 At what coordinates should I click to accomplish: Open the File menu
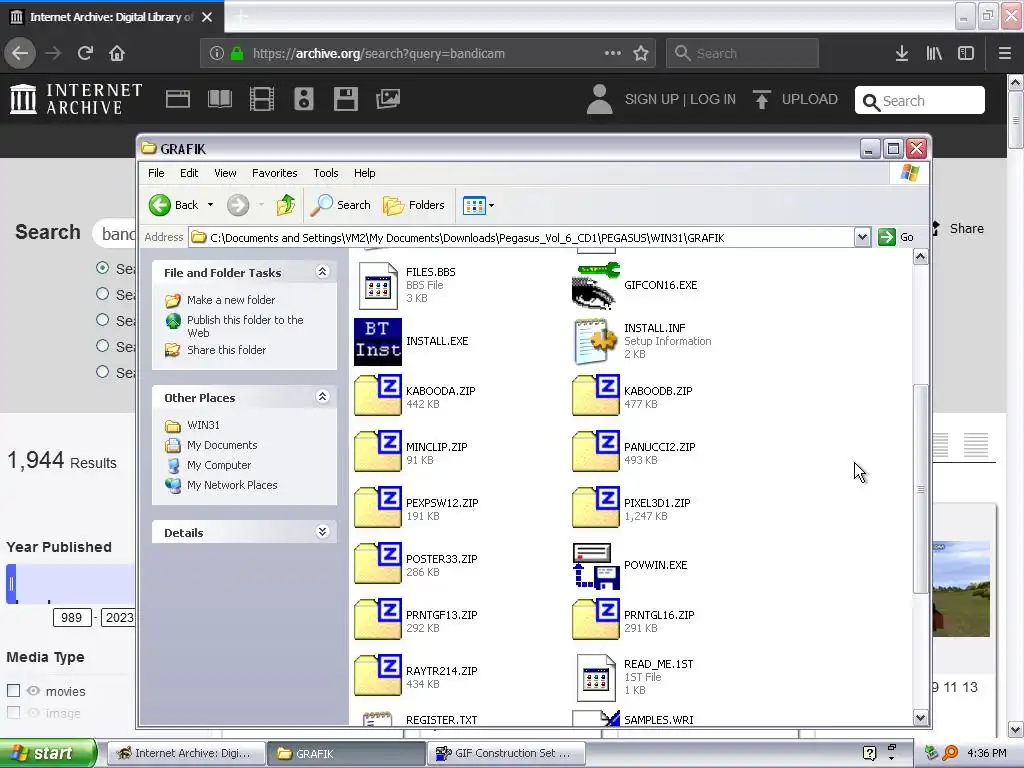156,173
